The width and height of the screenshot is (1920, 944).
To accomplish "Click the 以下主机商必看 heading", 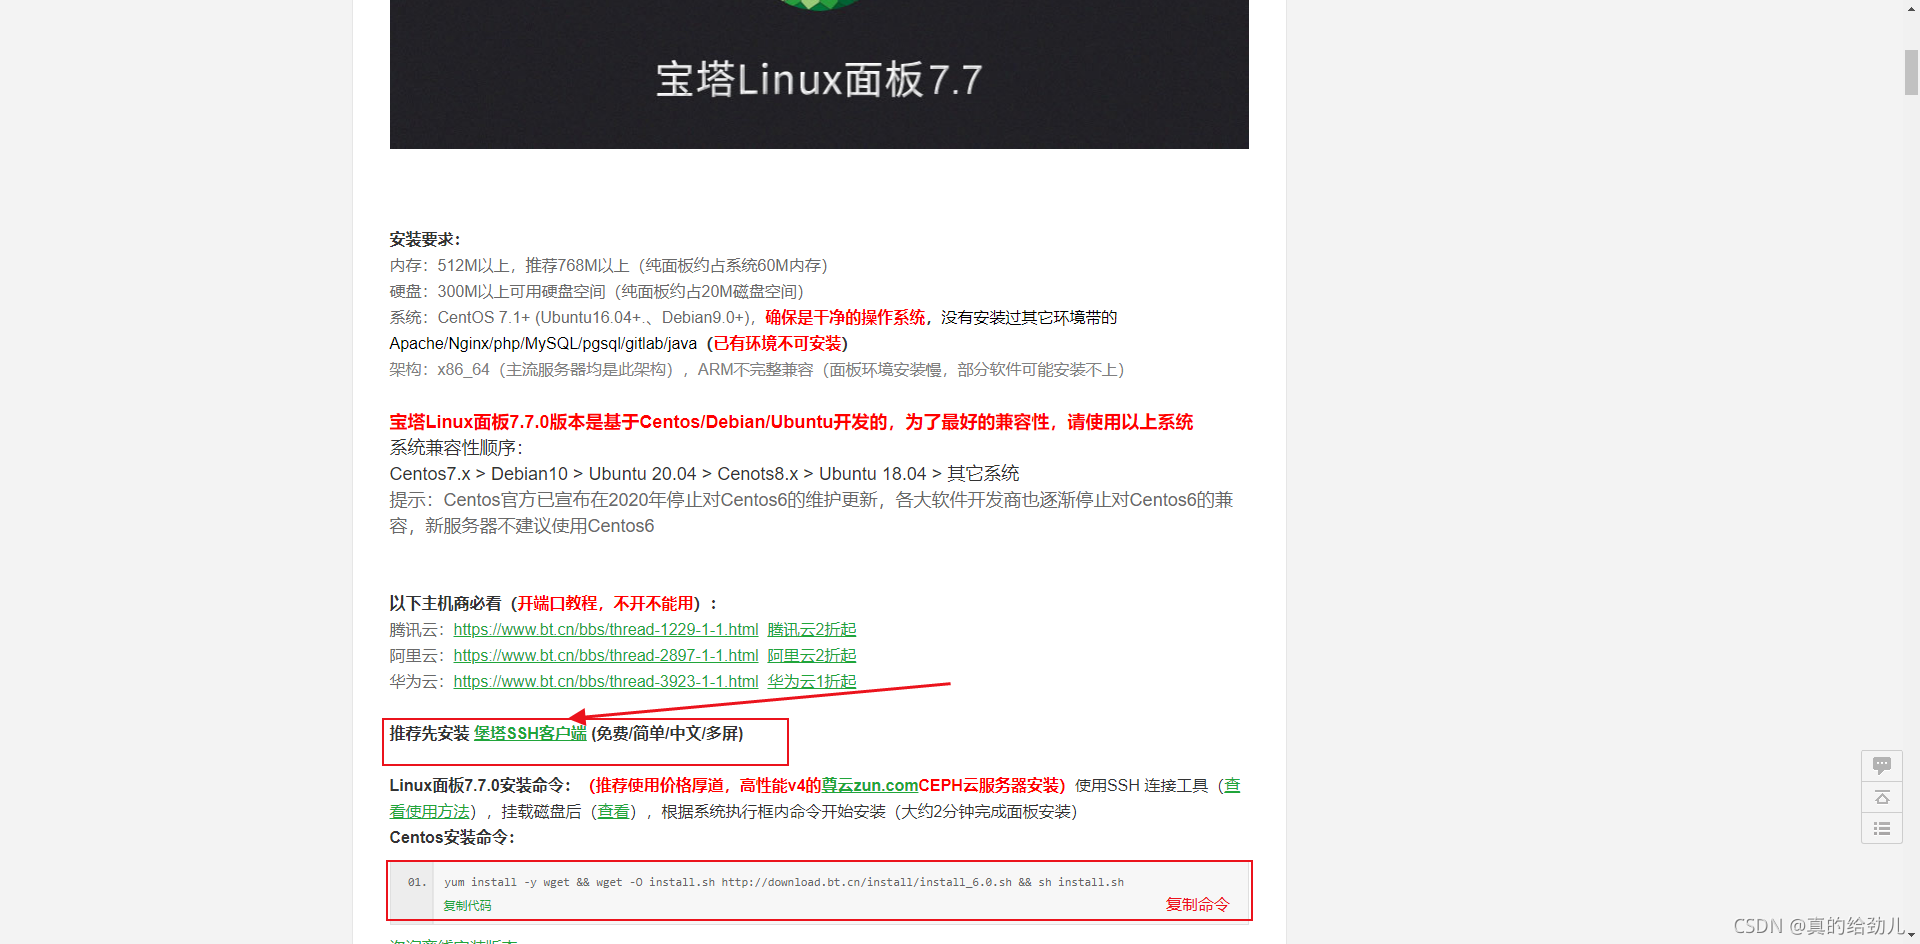I will coord(553,604).
